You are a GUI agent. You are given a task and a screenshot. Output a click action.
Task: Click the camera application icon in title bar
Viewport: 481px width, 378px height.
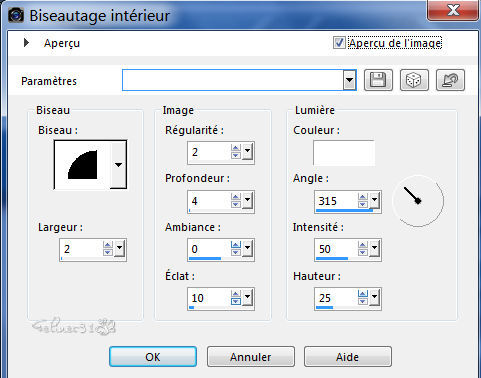point(16,15)
